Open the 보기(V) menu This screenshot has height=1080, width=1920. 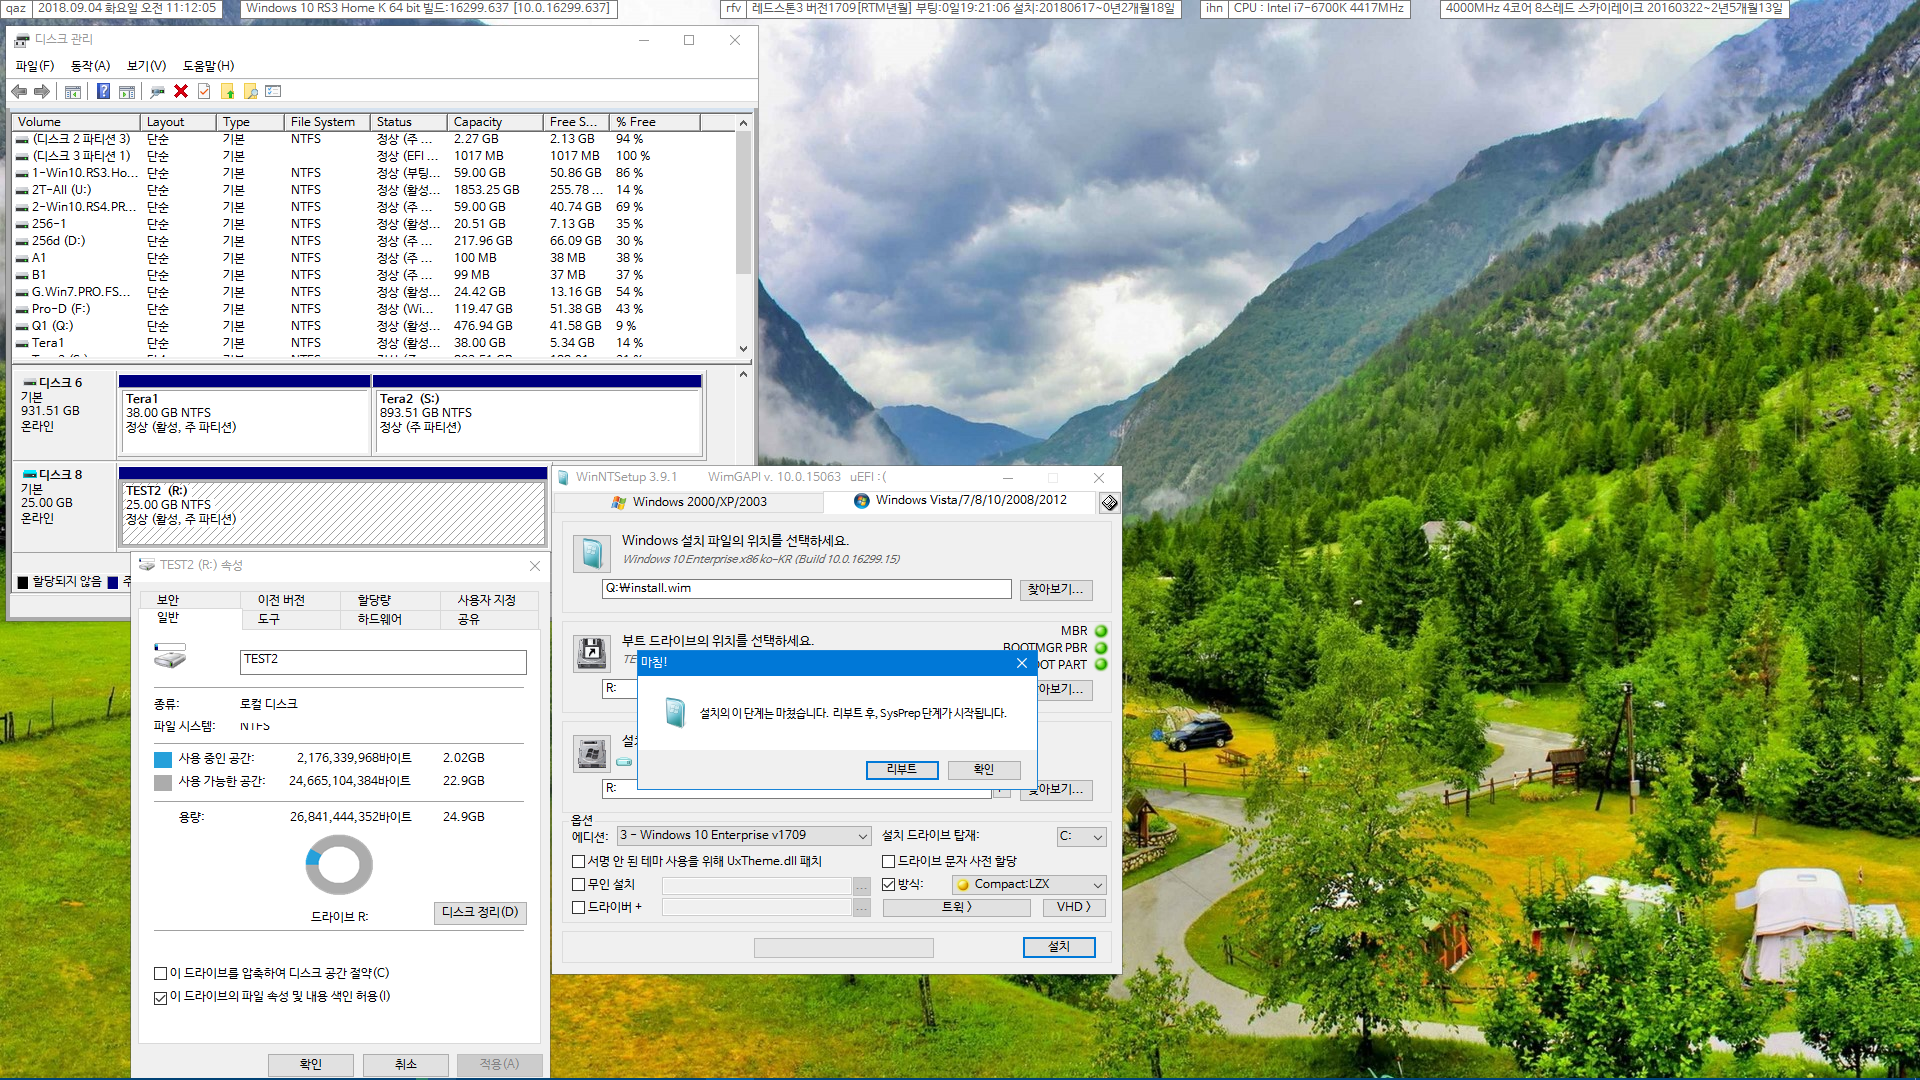(146, 66)
